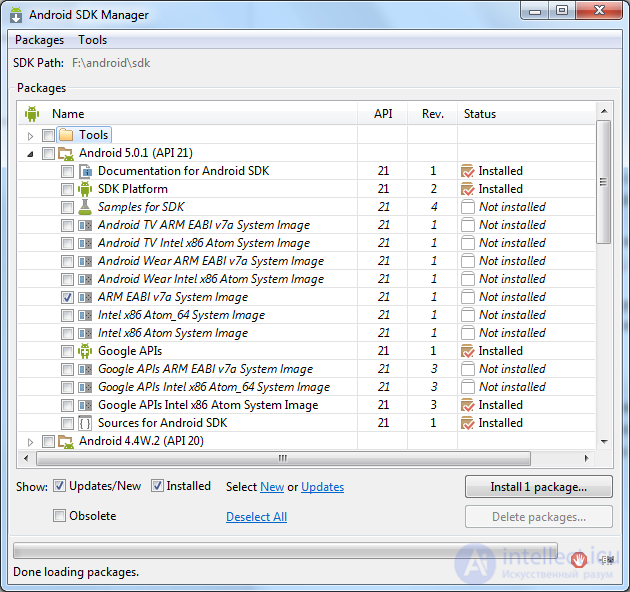
Task: Check the Intel x86 Atom_64 System Image checkbox
Action: (x=67, y=315)
